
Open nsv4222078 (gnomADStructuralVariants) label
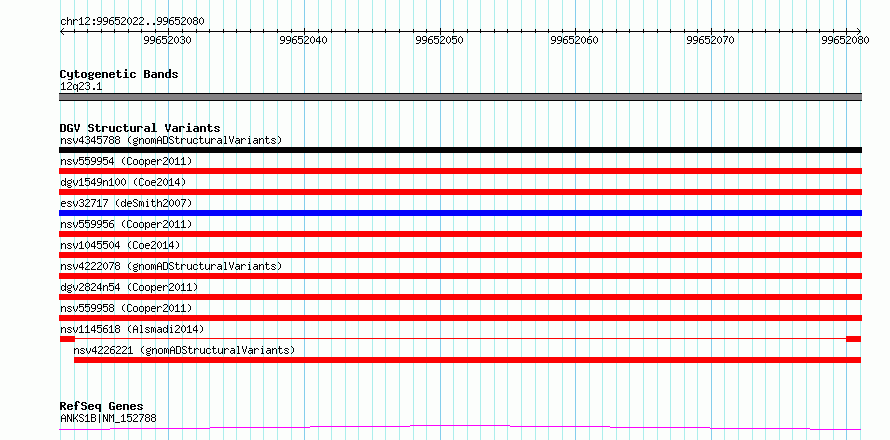coord(171,266)
